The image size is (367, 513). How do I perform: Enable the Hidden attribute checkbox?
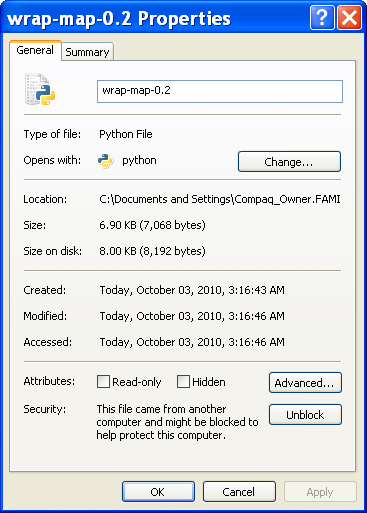183,382
